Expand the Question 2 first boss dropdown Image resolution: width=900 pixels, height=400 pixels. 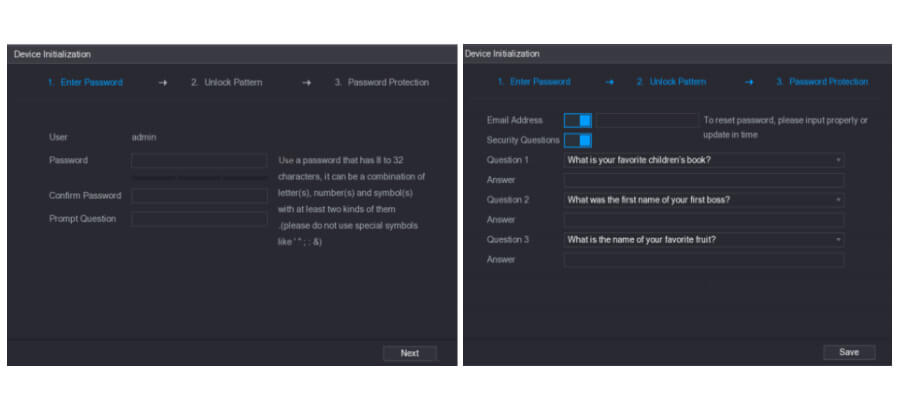pos(703,200)
